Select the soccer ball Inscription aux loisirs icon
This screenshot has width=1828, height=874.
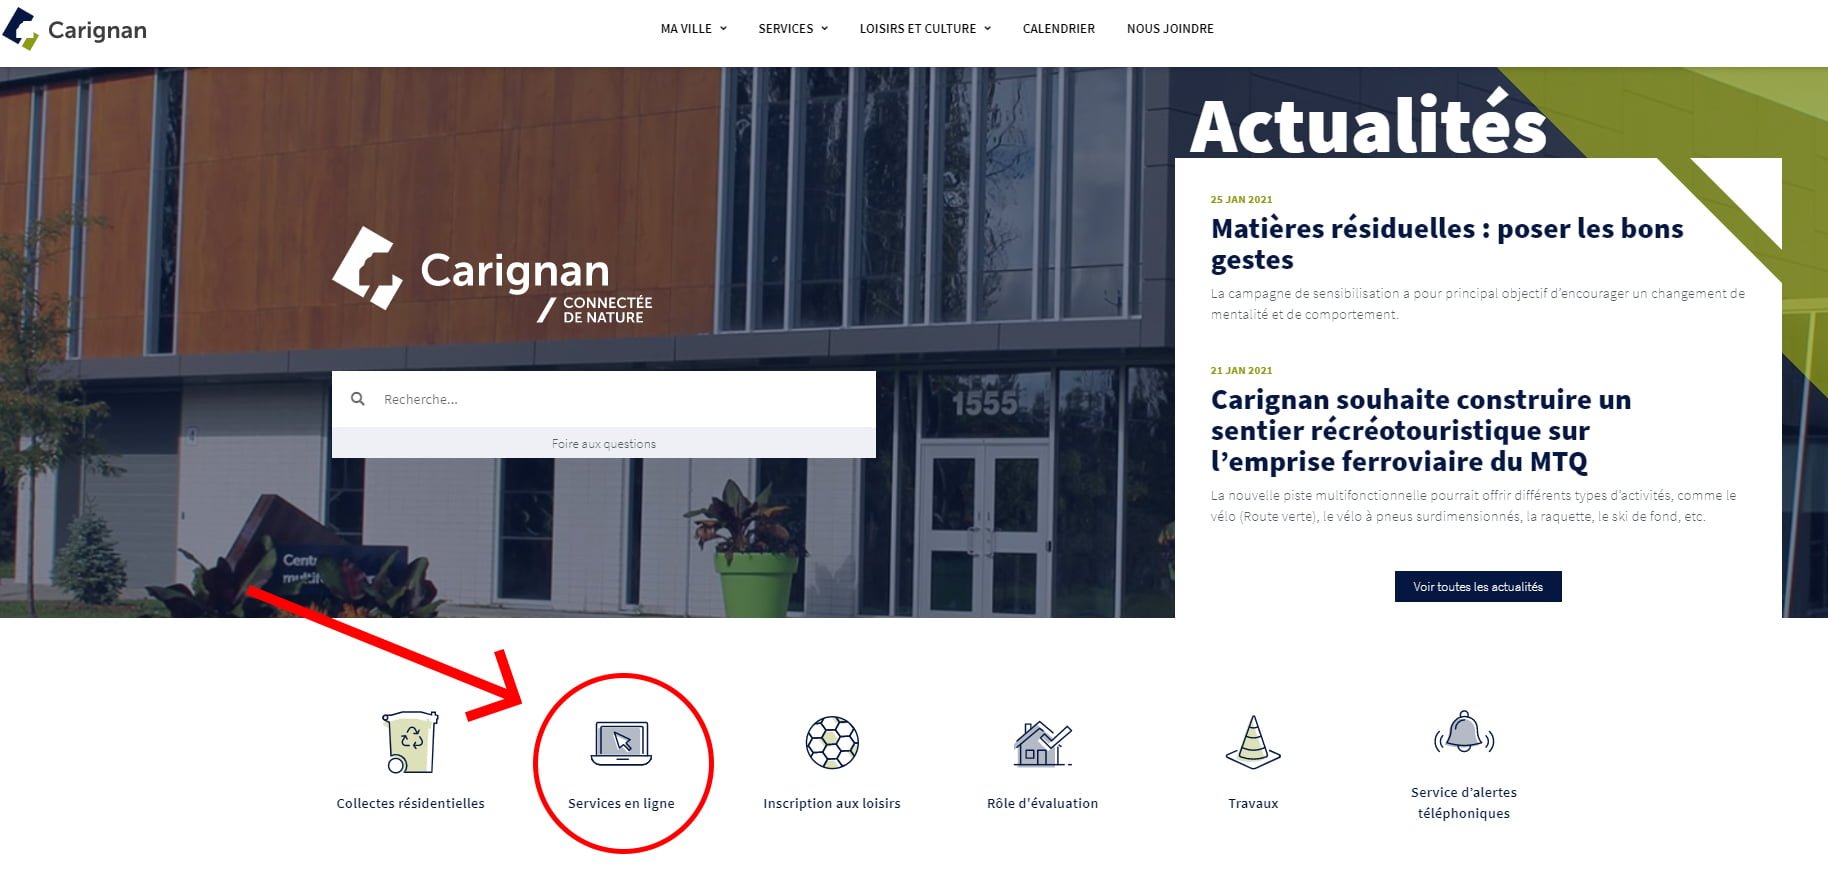(x=832, y=742)
